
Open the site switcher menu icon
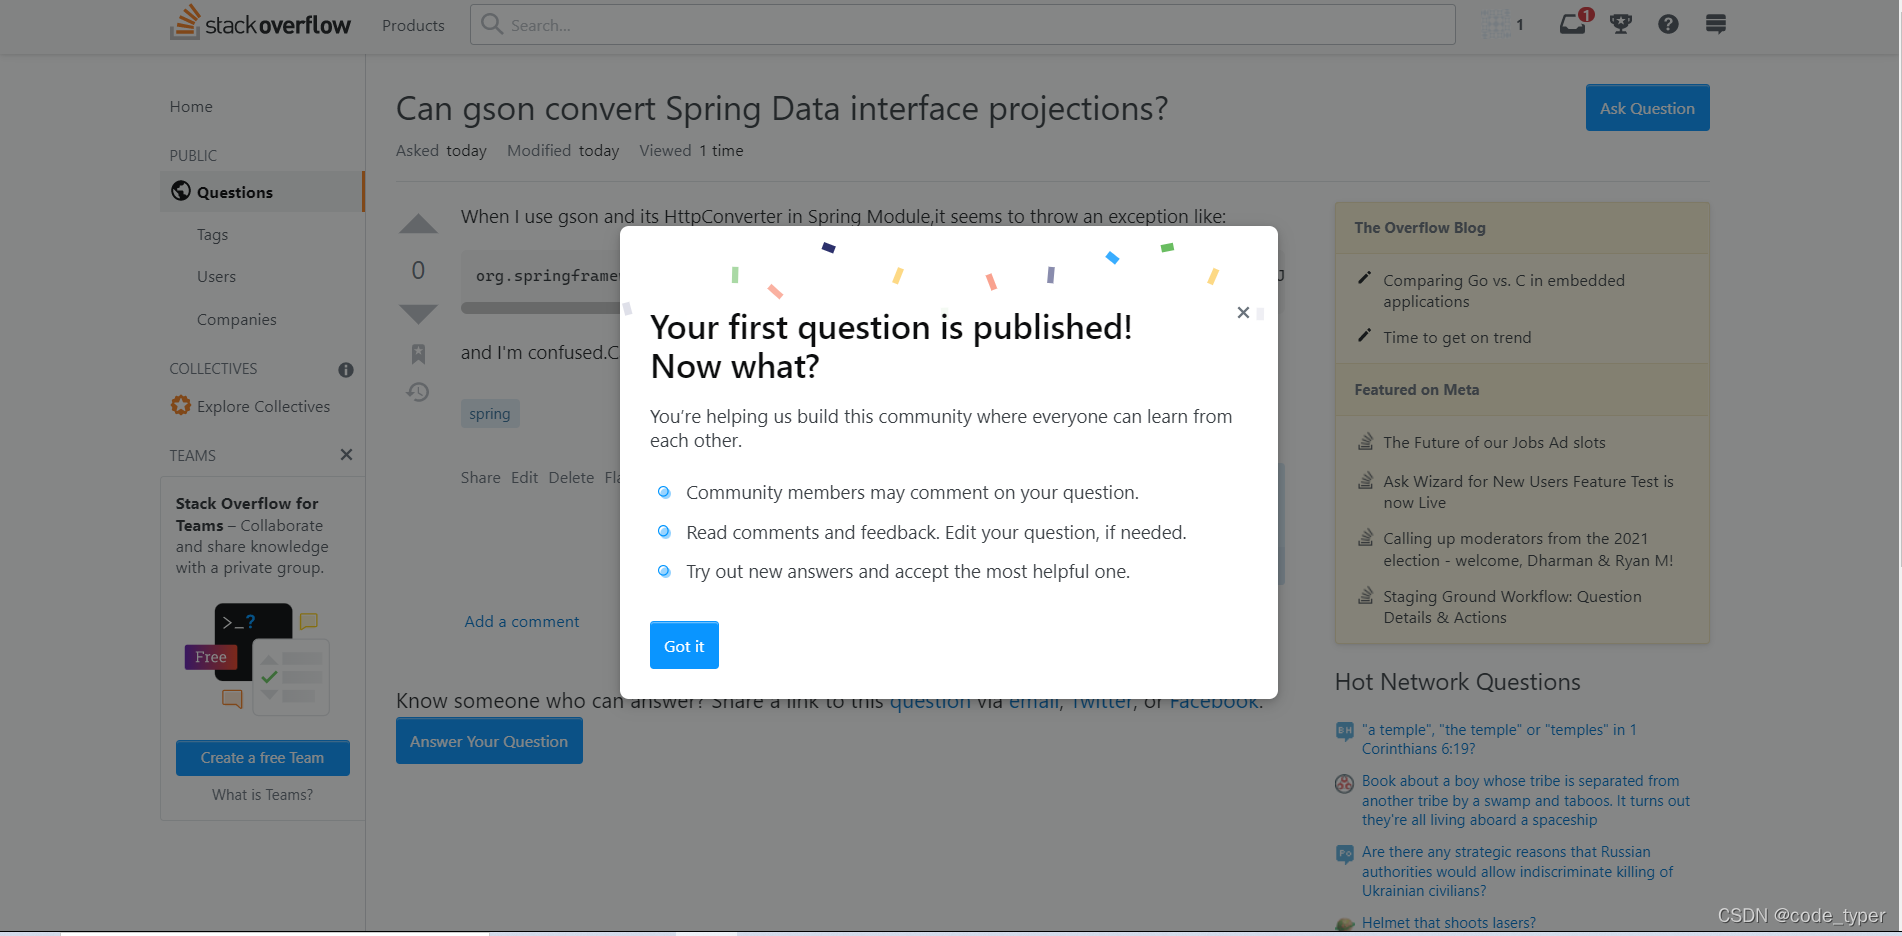pyautogui.click(x=1716, y=24)
